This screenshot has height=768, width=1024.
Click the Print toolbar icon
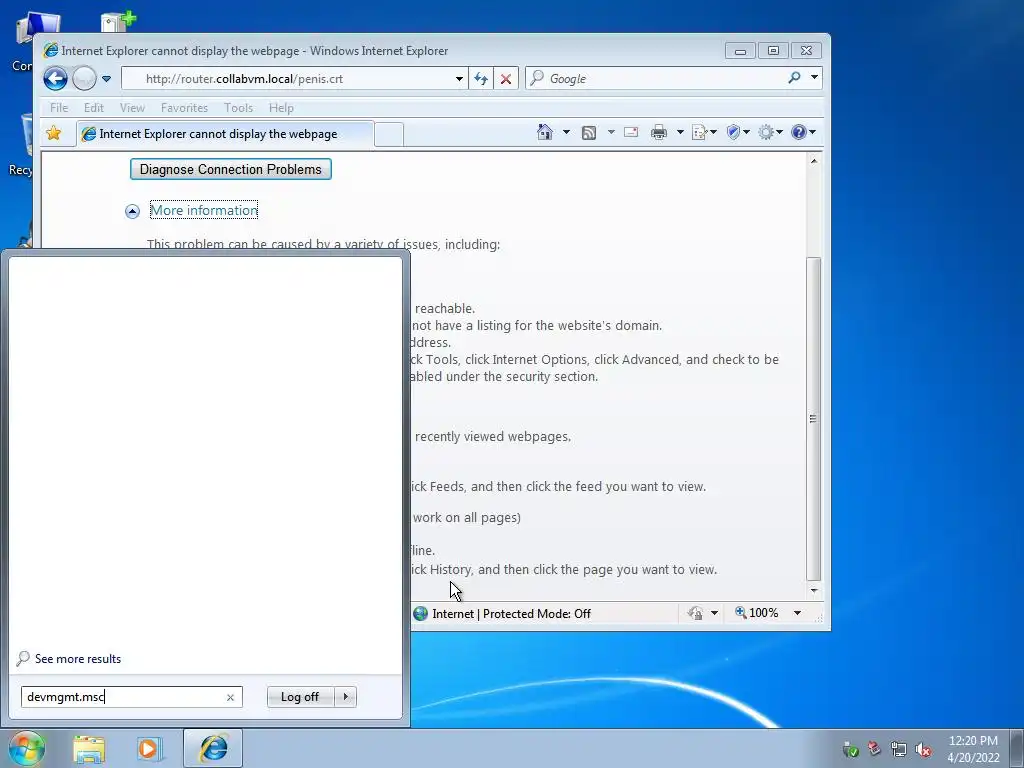(659, 133)
